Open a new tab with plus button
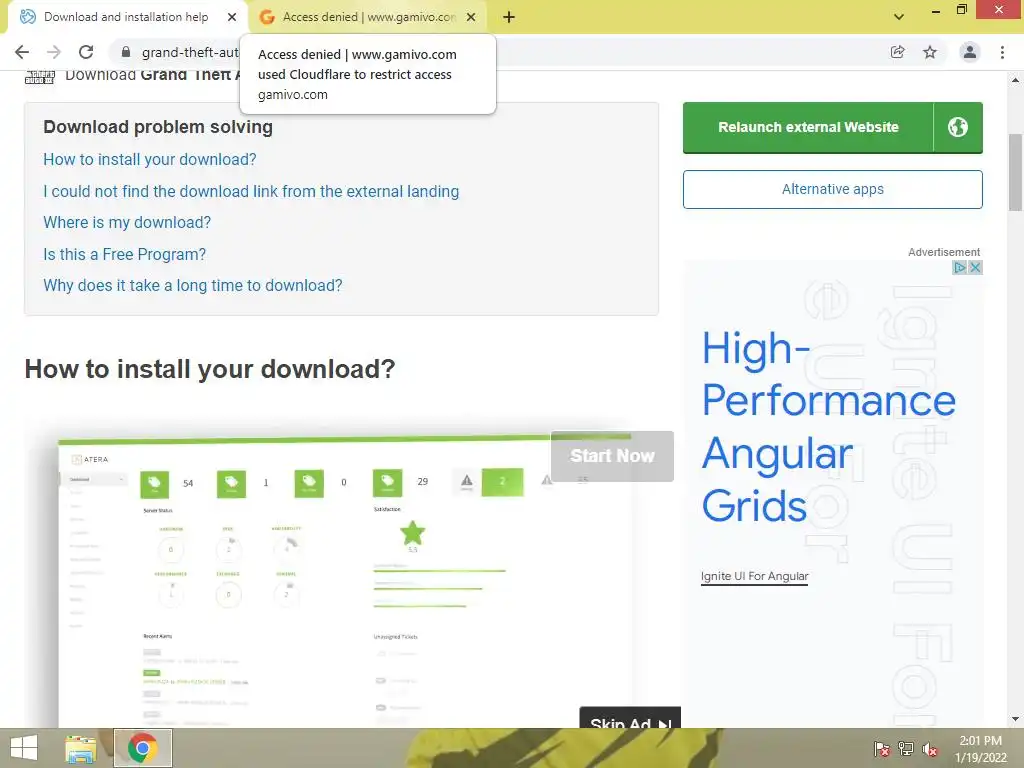The width and height of the screenshot is (1024, 768). click(509, 17)
